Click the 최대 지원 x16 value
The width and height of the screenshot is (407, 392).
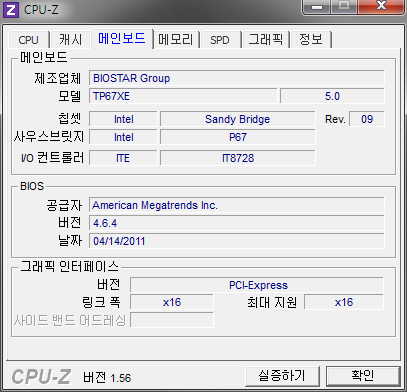pyautogui.click(x=344, y=302)
